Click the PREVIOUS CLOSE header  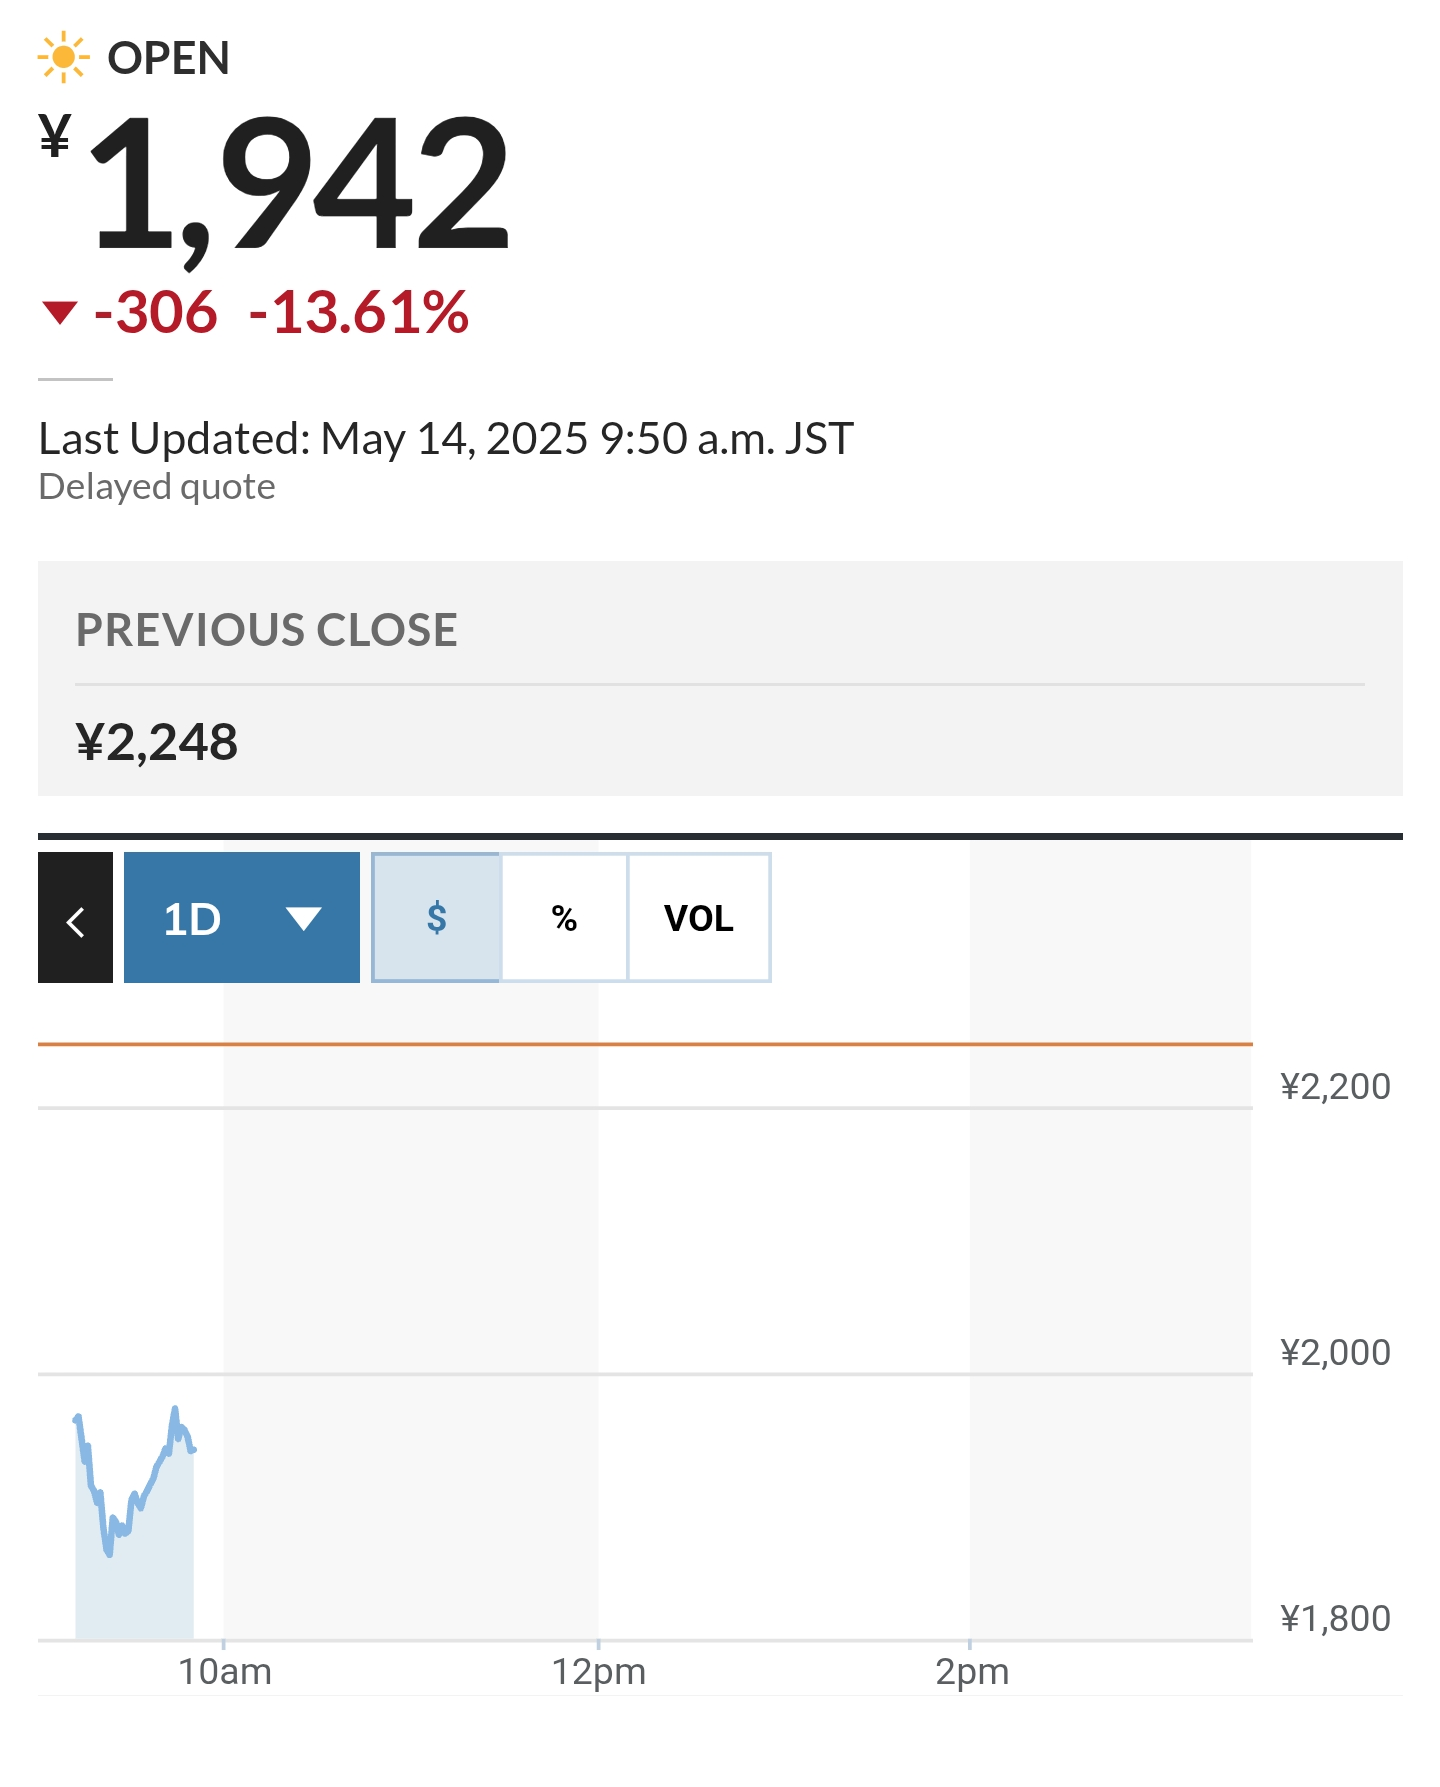pyautogui.click(x=267, y=630)
